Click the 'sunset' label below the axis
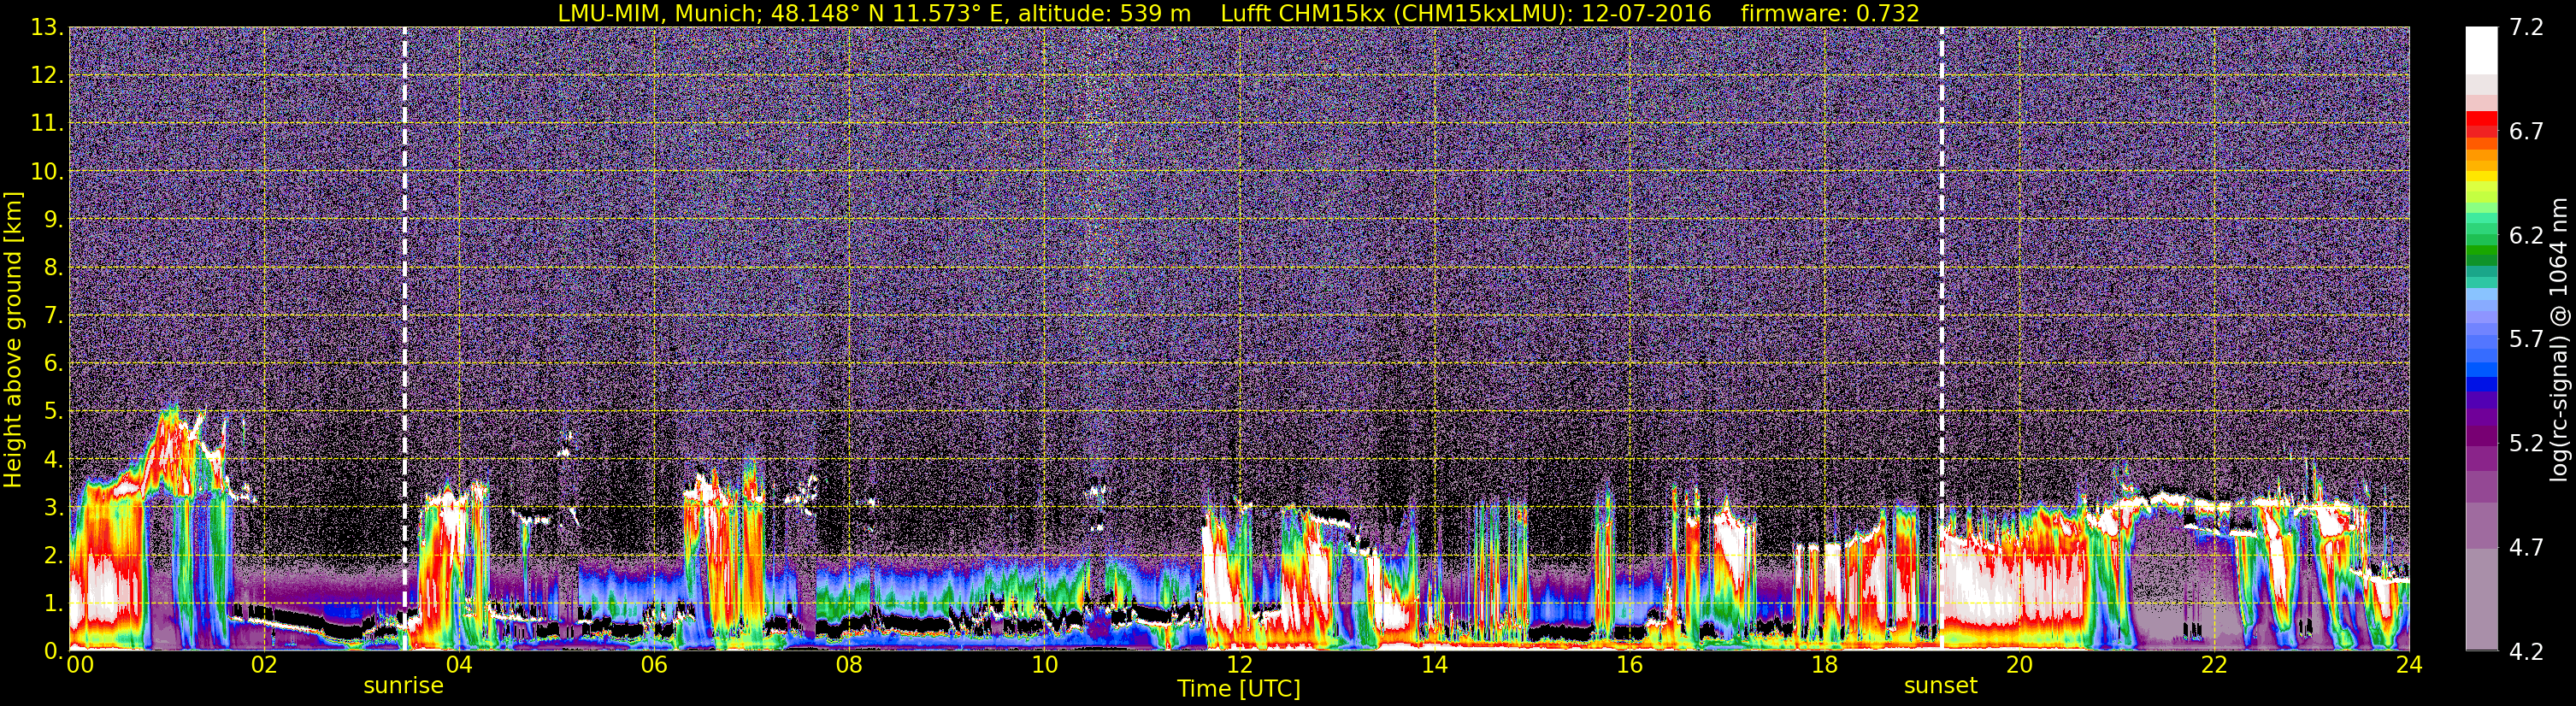This screenshot has height=706, width=2576. (1940, 686)
